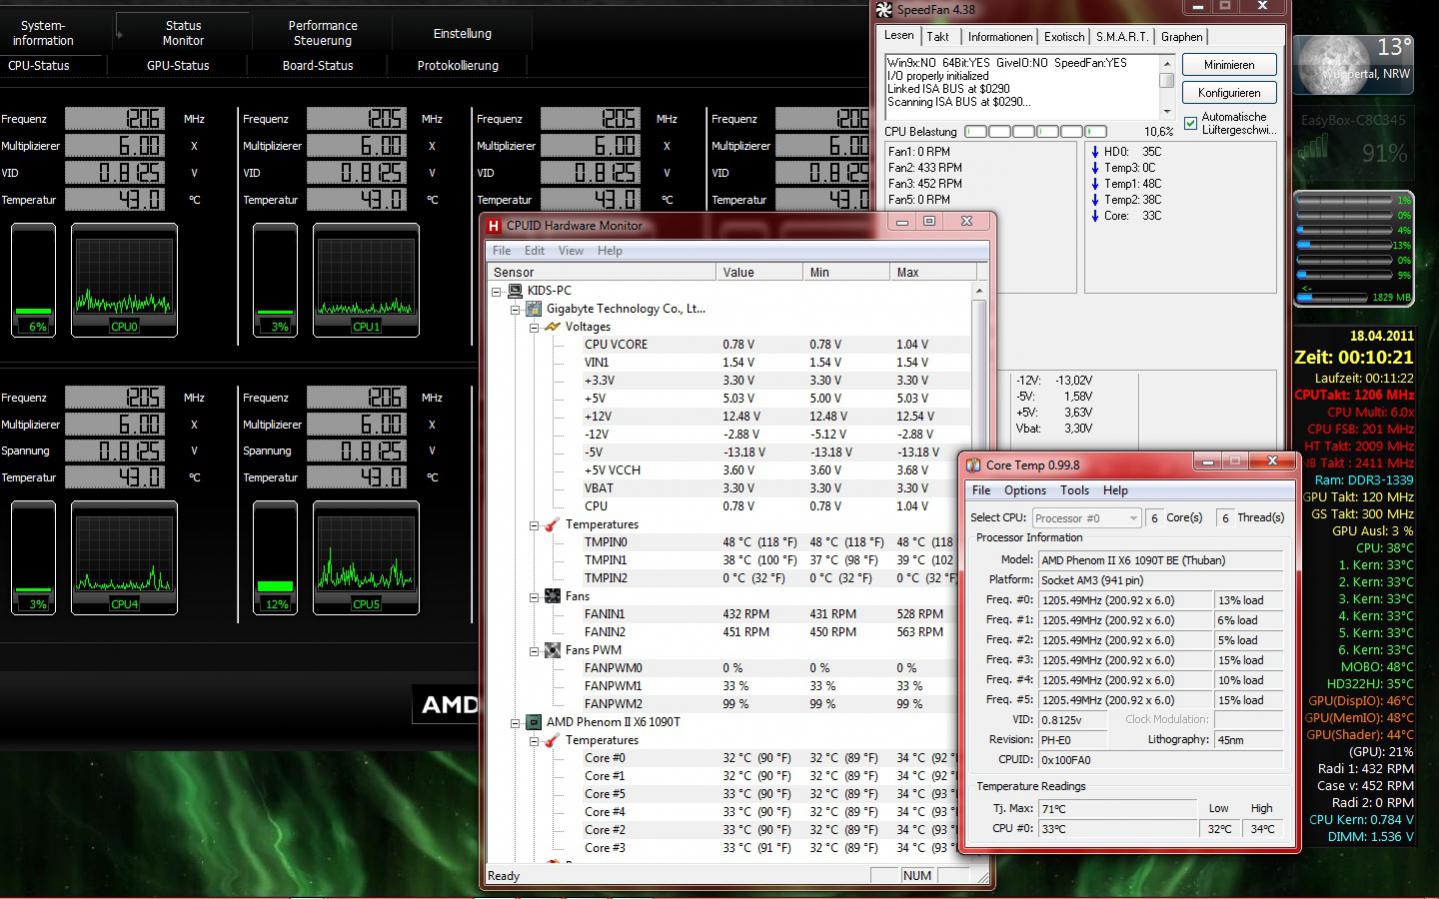Toggle the Automatische Lüftergeschwindigkeit checkbox in SpeedFan
This screenshot has width=1439, height=899.
pos(1190,123)
